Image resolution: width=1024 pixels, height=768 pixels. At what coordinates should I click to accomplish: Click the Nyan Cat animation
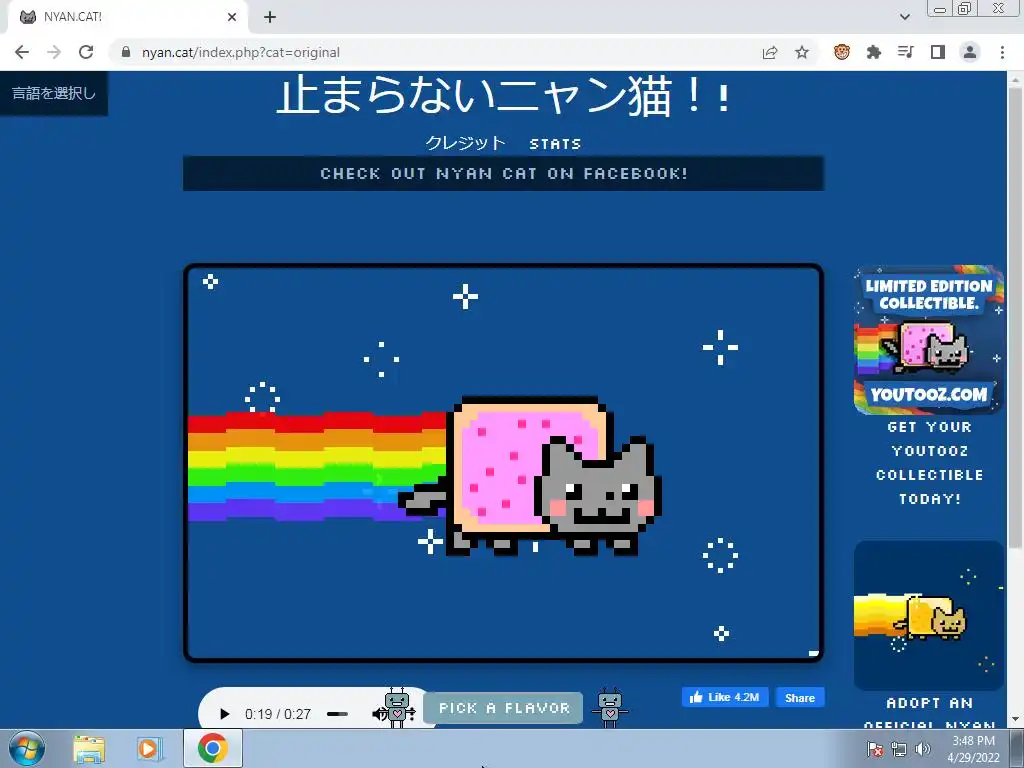coord(504,463)
